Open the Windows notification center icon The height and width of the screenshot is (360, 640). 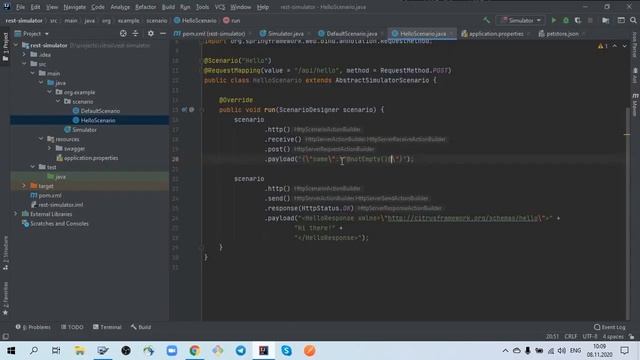(x=624, y=351)
